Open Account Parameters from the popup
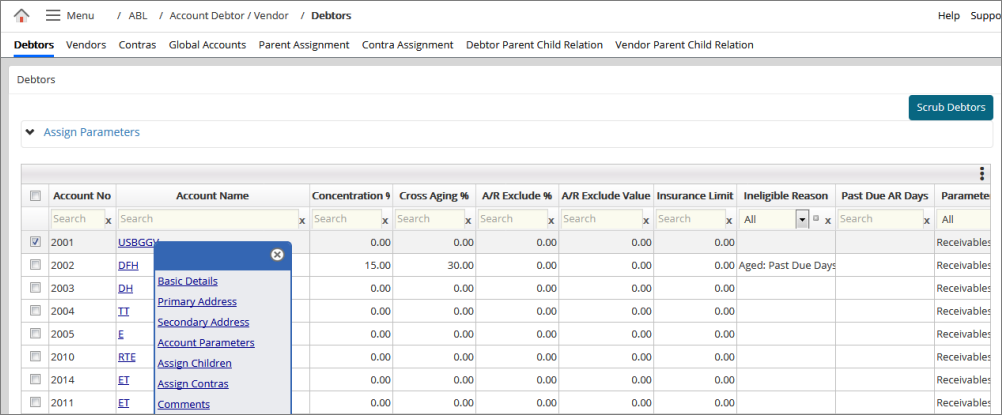 point(205,343)
